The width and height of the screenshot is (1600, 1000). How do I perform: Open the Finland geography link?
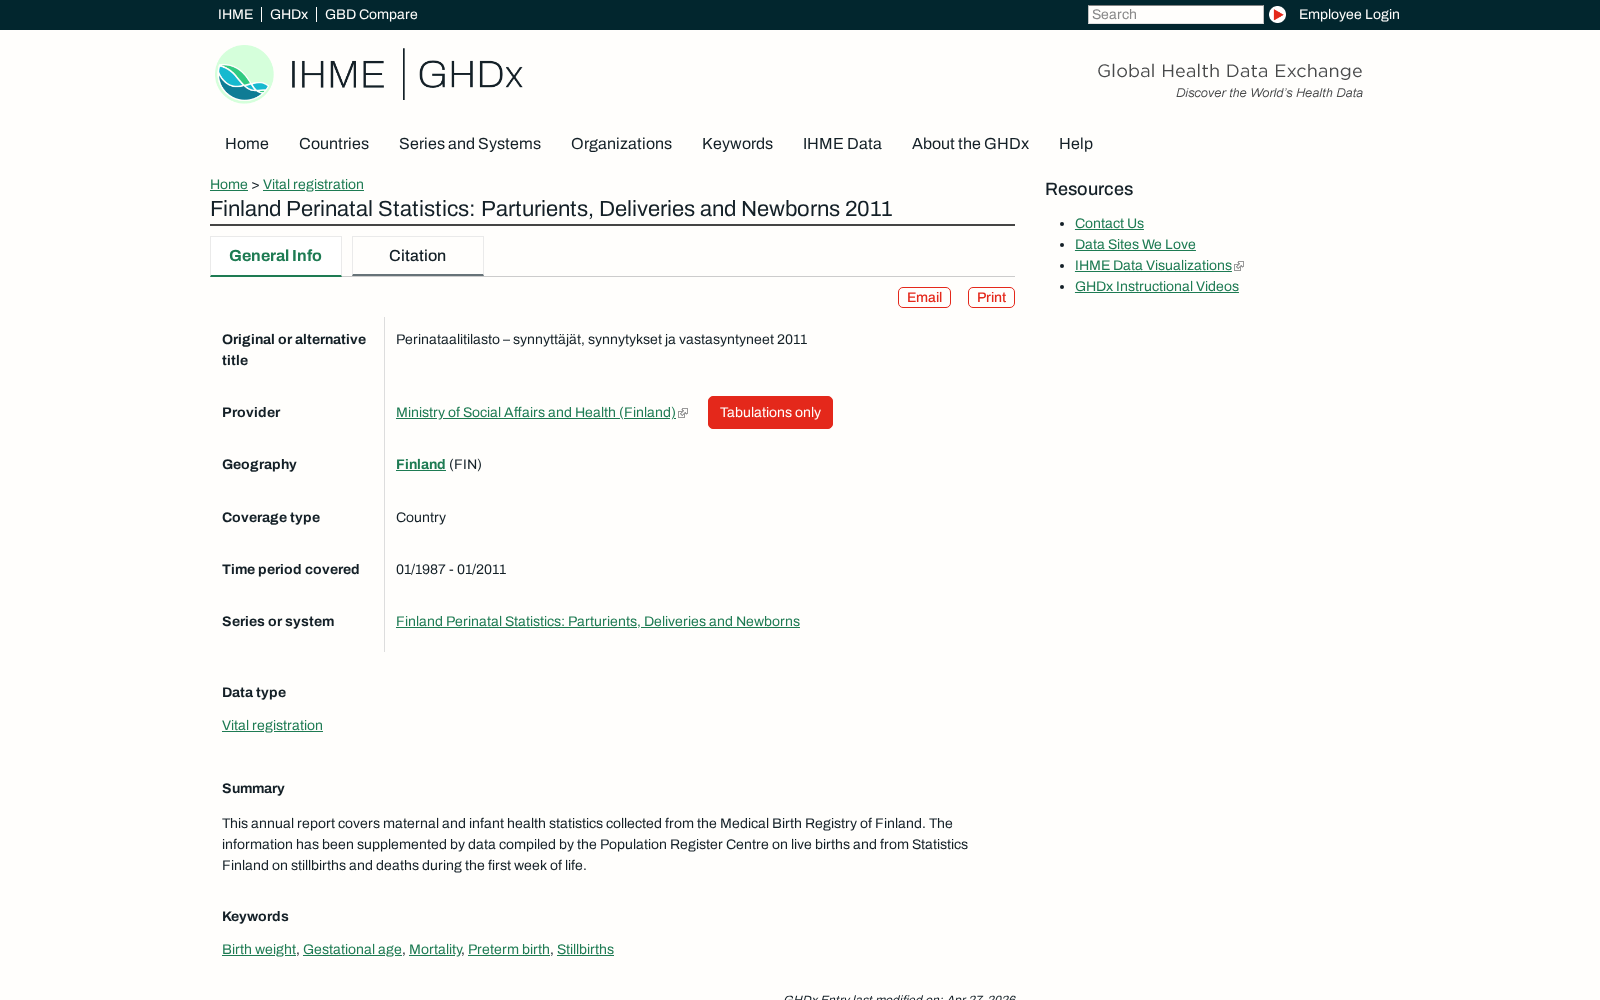coord(420,465)
